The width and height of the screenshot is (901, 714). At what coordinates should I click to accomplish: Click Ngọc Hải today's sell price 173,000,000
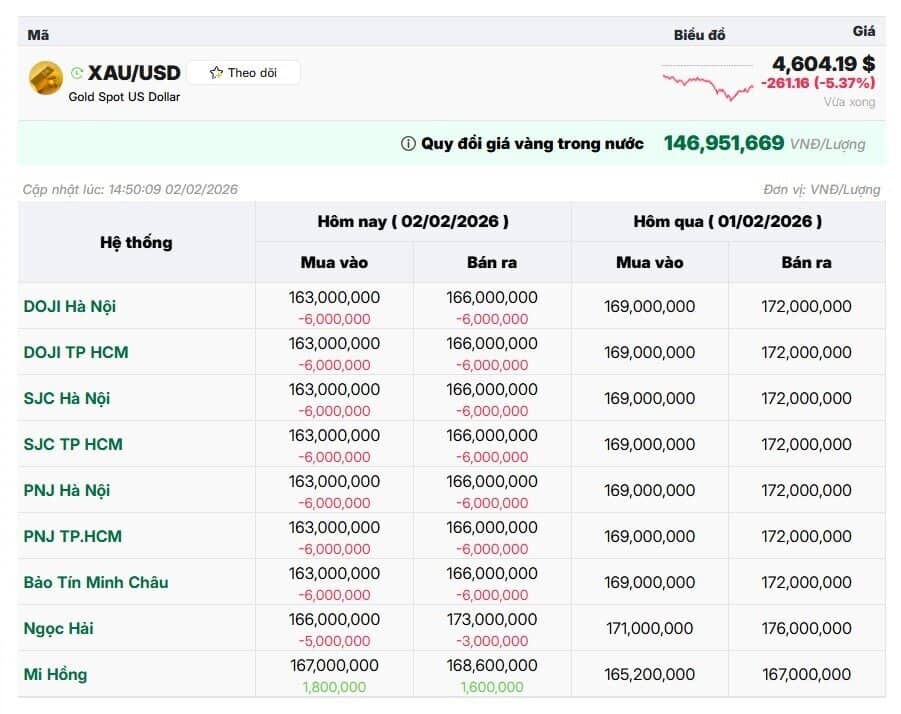492,619
